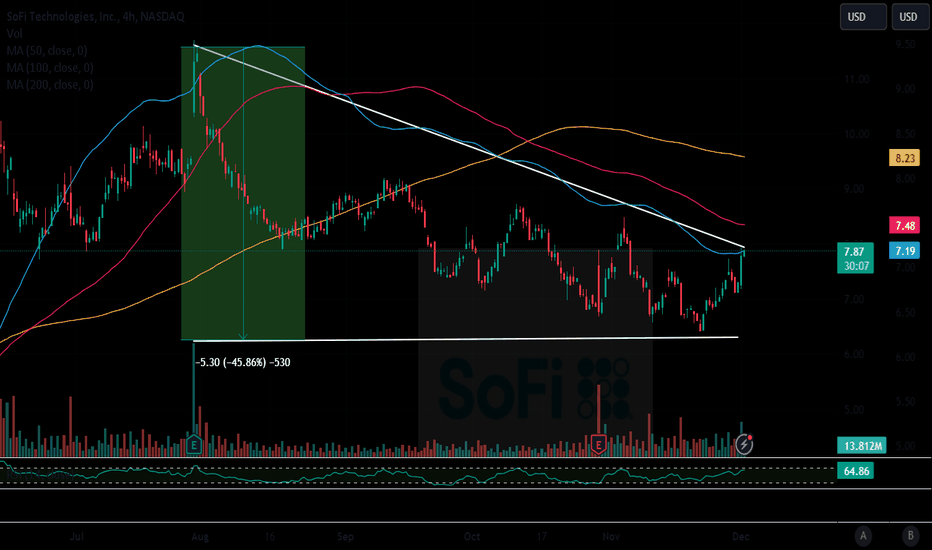The image size is (932, 550).
Task: Click the Vol indicator label
Action: 15,34
